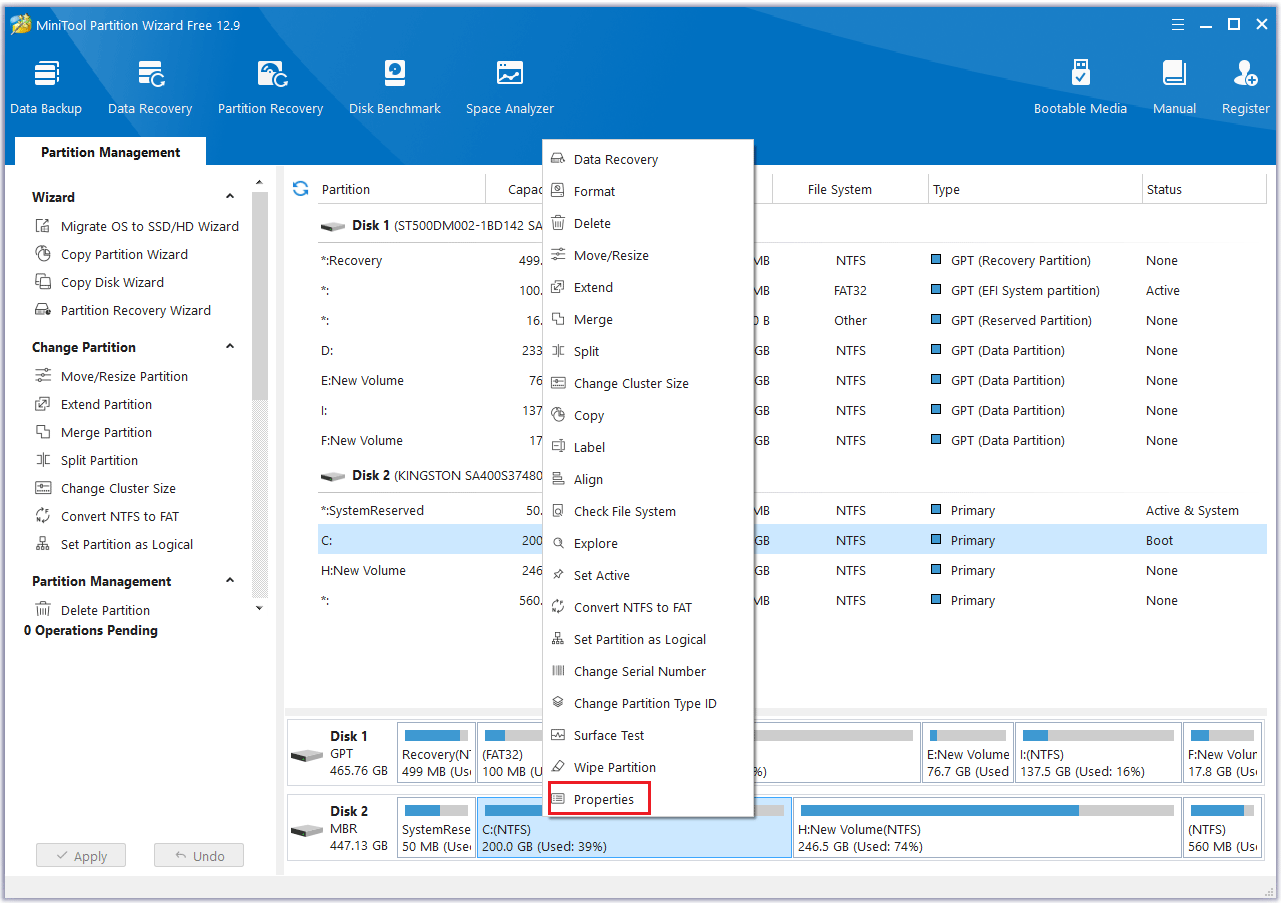Viewport: 1283px width, 903px height.
Task: Launch the Partition Recovery Wizard
Action: tap(123, 310)
